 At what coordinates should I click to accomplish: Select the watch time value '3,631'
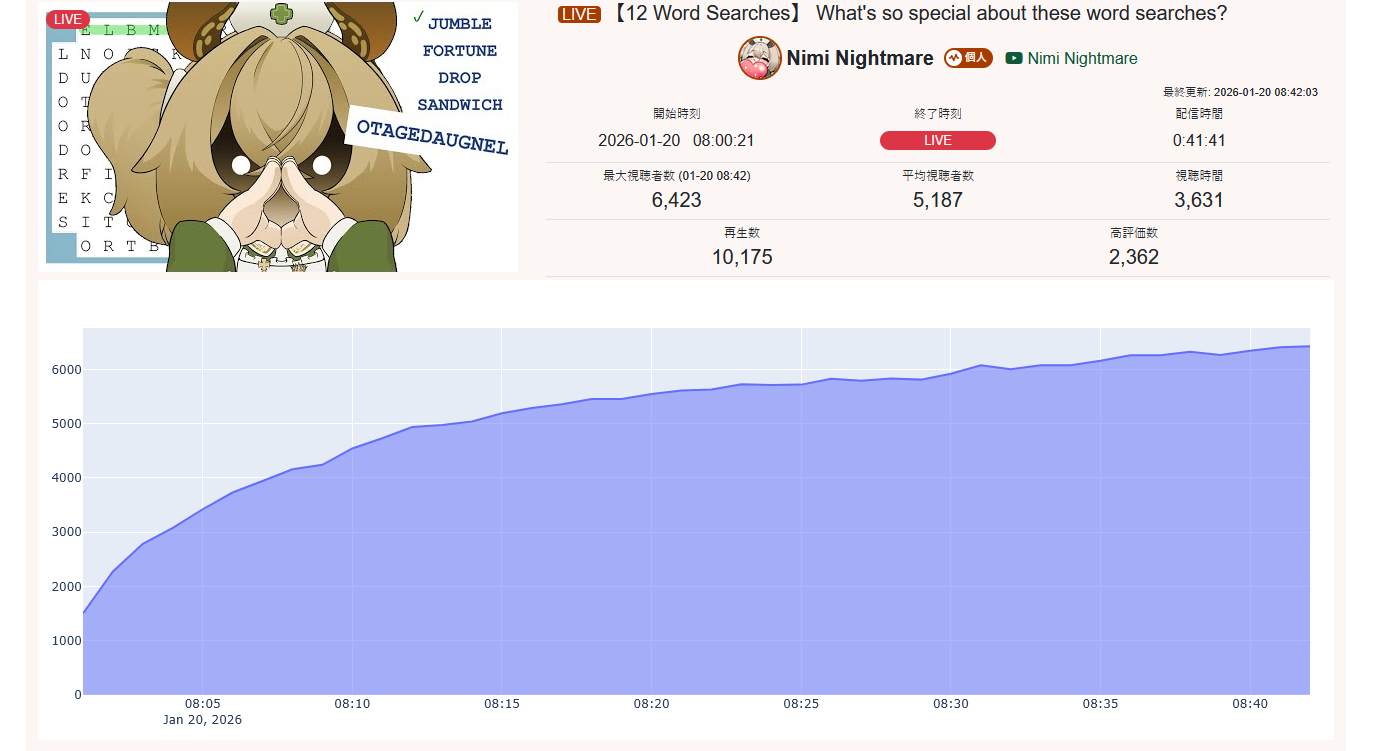point(1199,200)
